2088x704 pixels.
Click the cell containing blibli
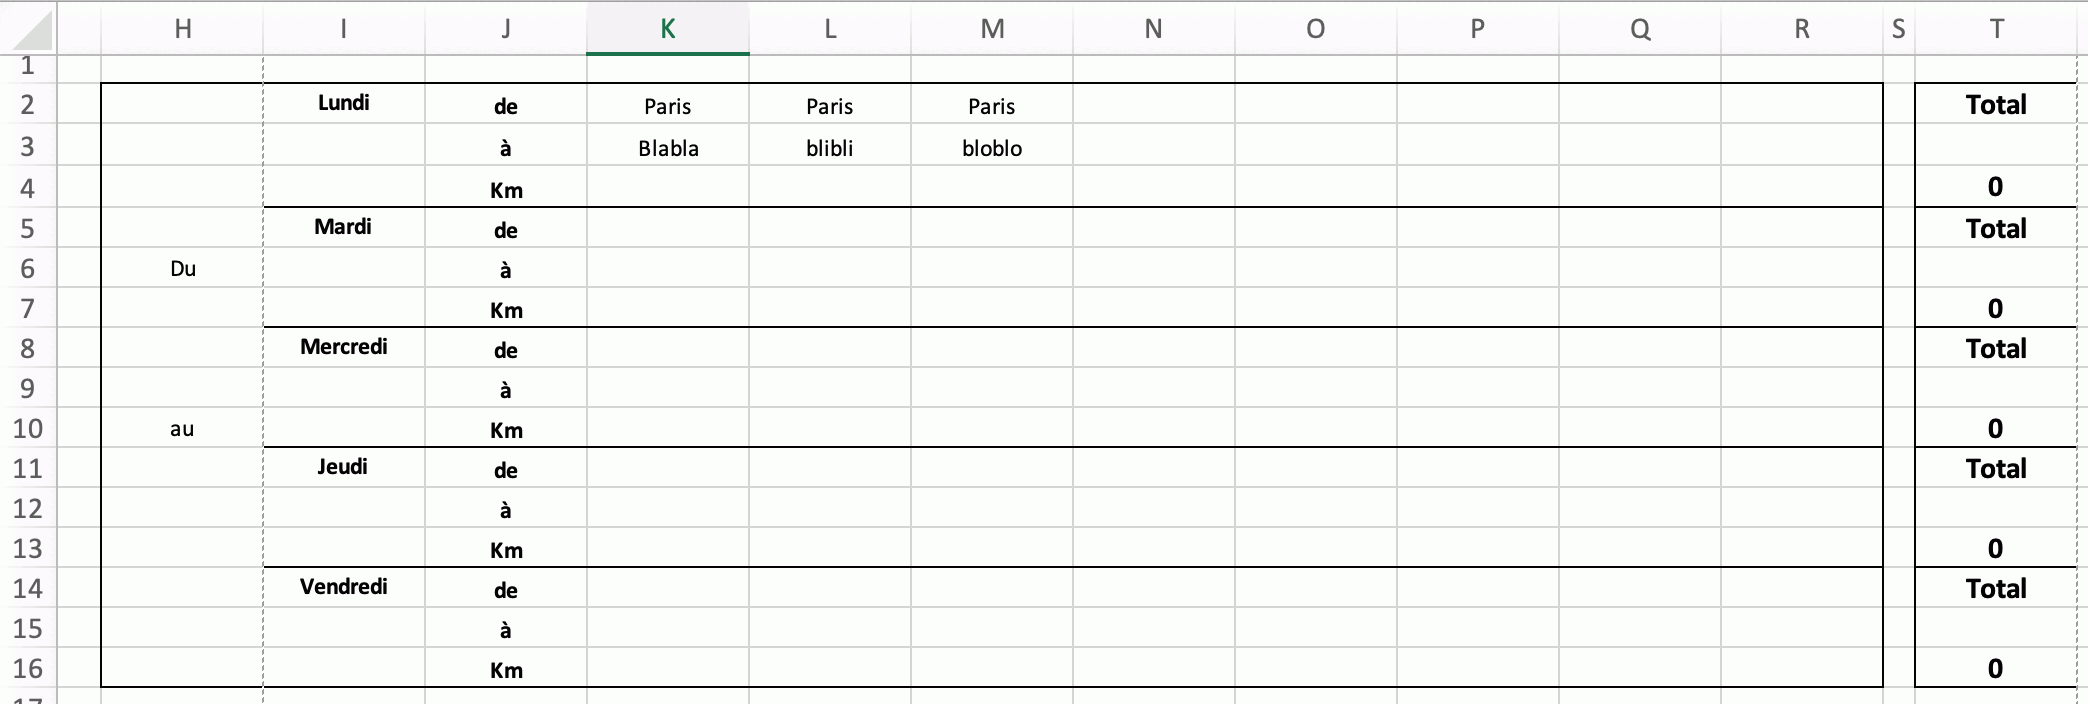830,149
